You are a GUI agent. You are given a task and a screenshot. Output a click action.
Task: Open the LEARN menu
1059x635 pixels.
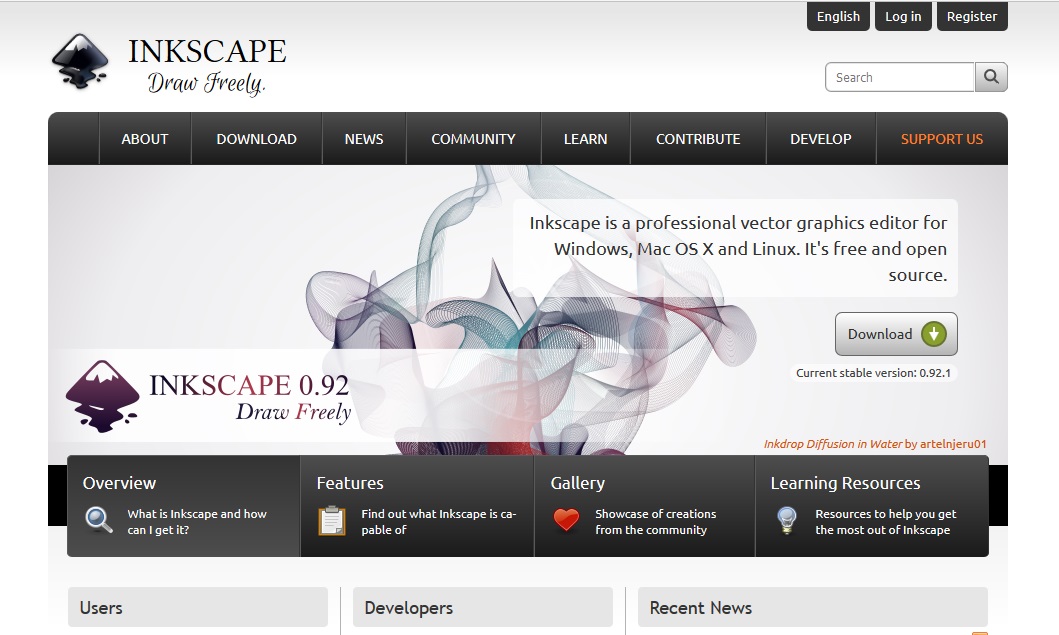pyautogui.click(x=586, y=139)
